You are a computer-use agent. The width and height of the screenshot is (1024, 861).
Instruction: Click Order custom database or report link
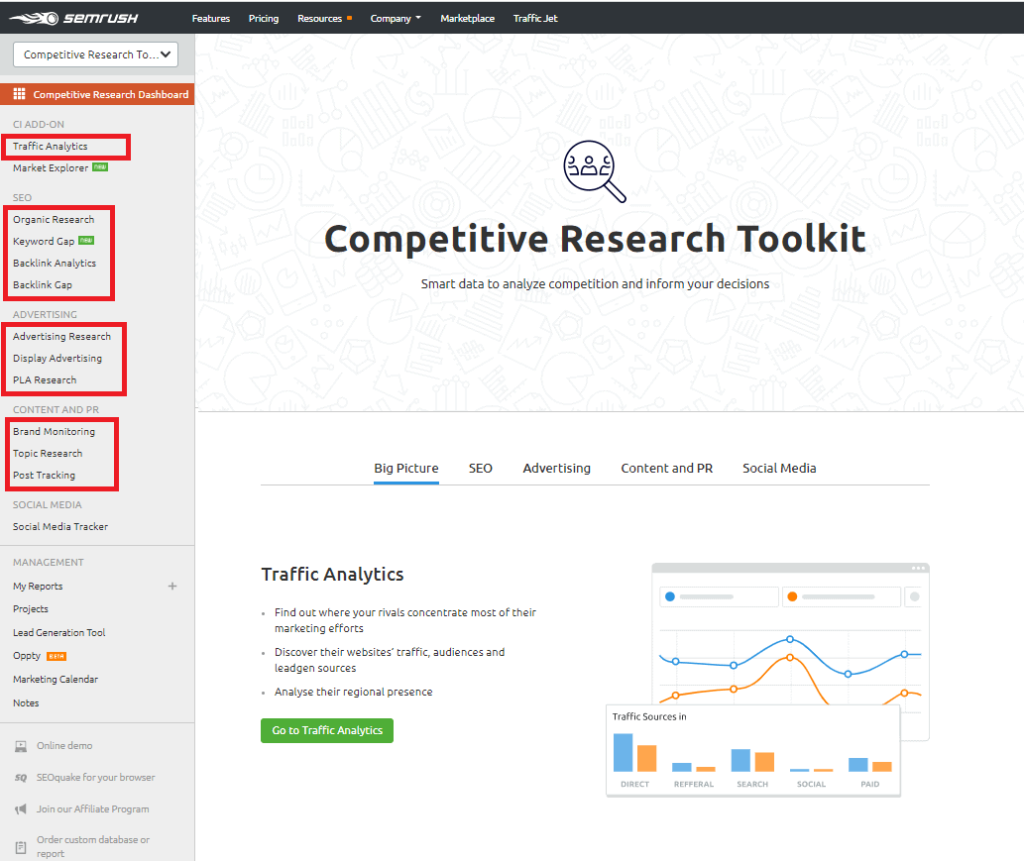tap(93, 847)
